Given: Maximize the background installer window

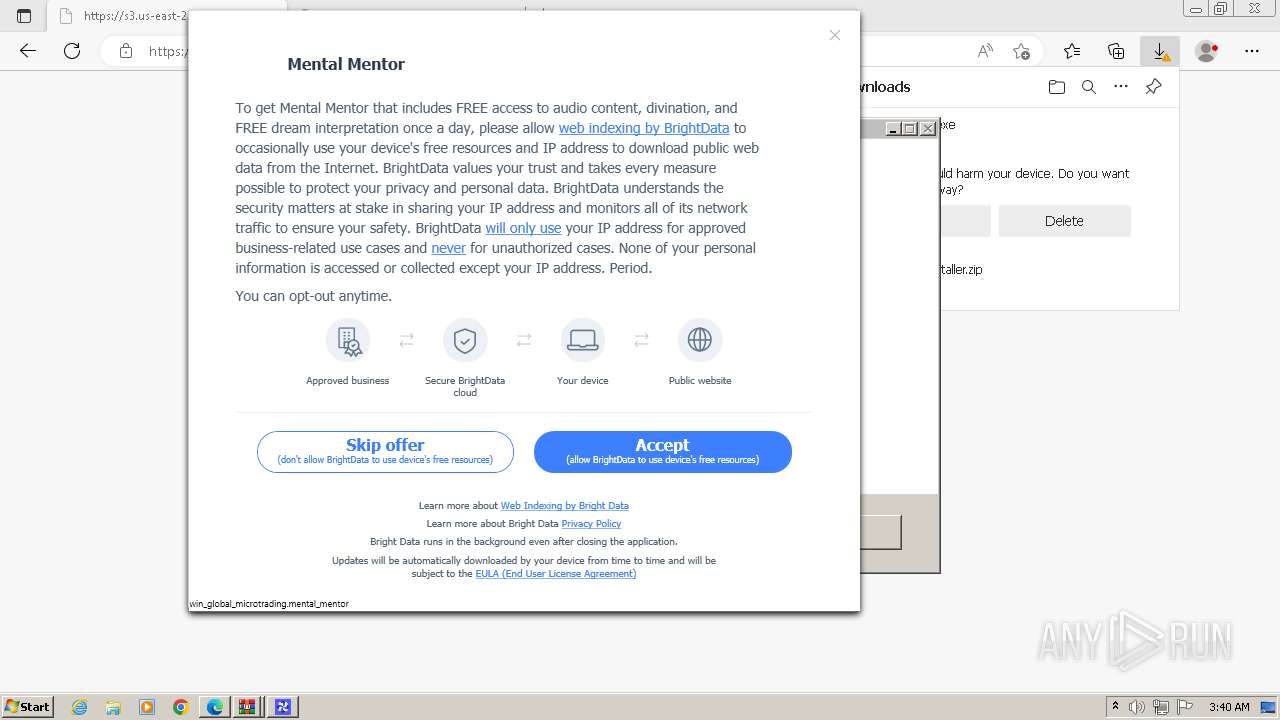Looking at the screenshot, I should [910, 128].
